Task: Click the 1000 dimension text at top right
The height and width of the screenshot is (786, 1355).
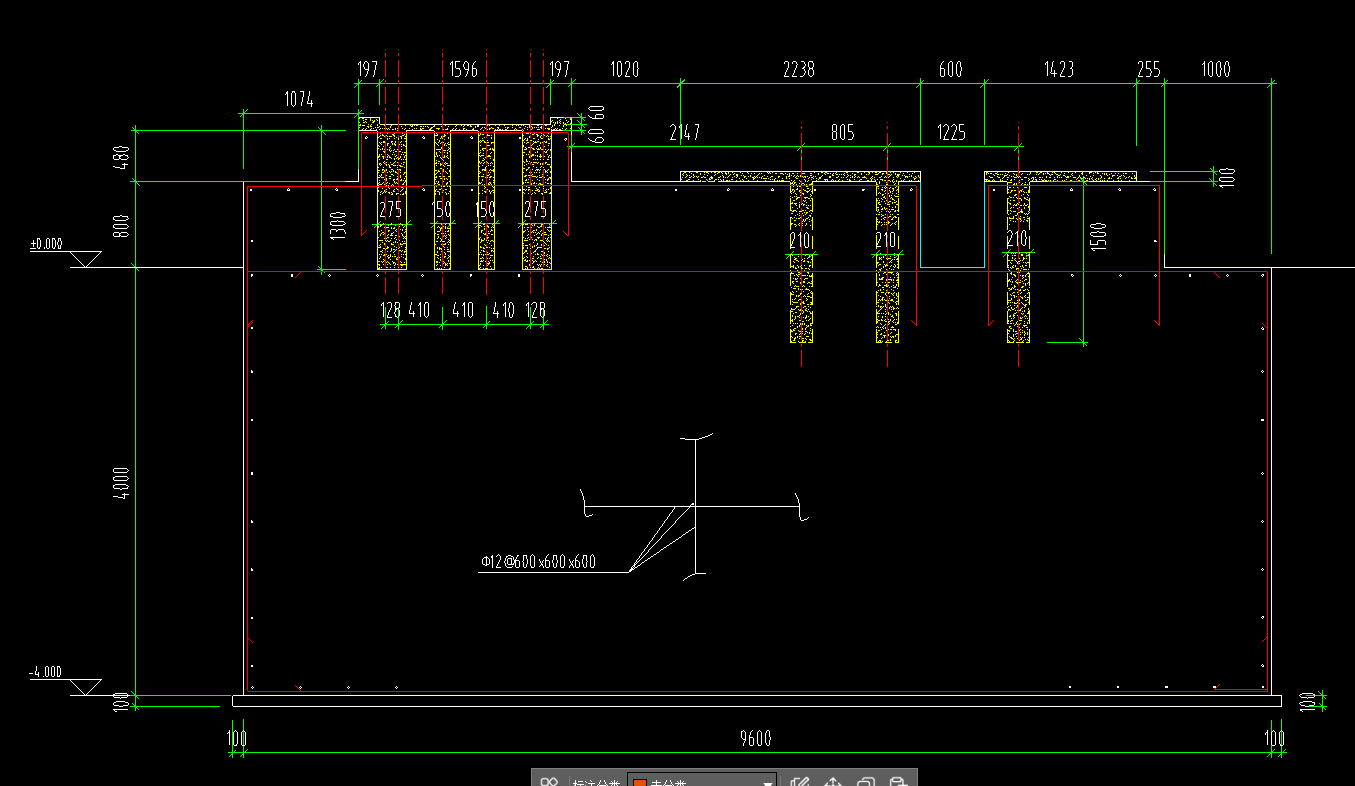Action: 1215,69
